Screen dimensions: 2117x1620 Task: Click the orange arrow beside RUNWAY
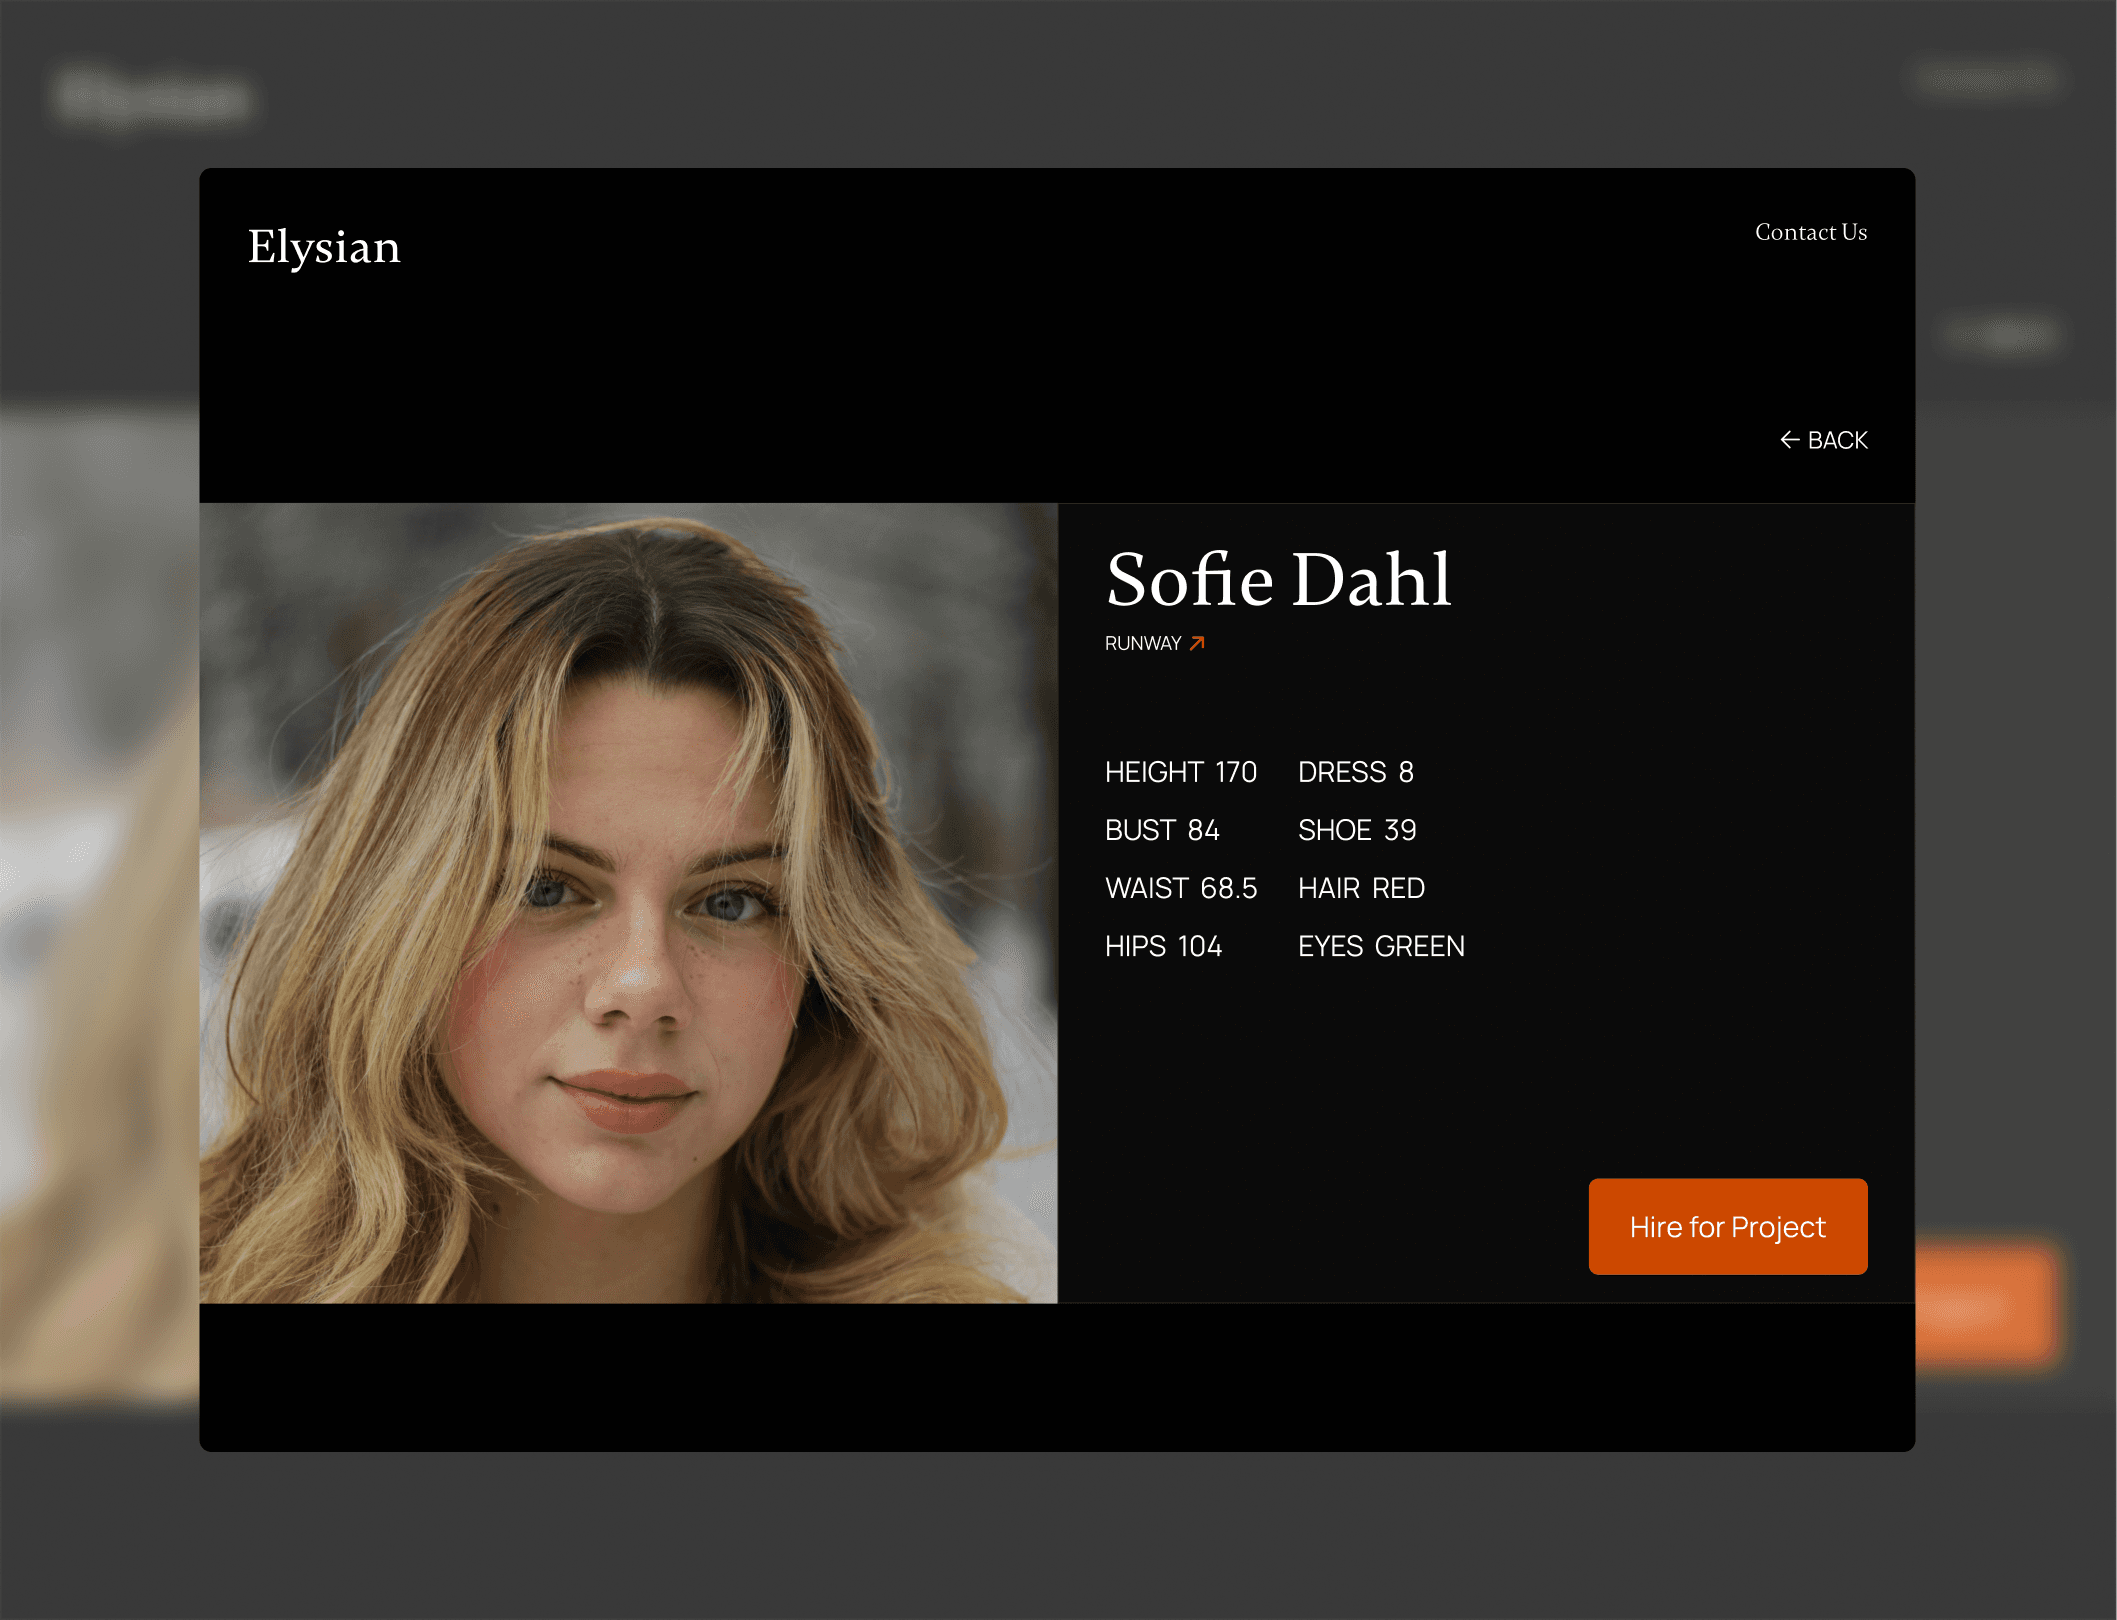[1197, 643]
